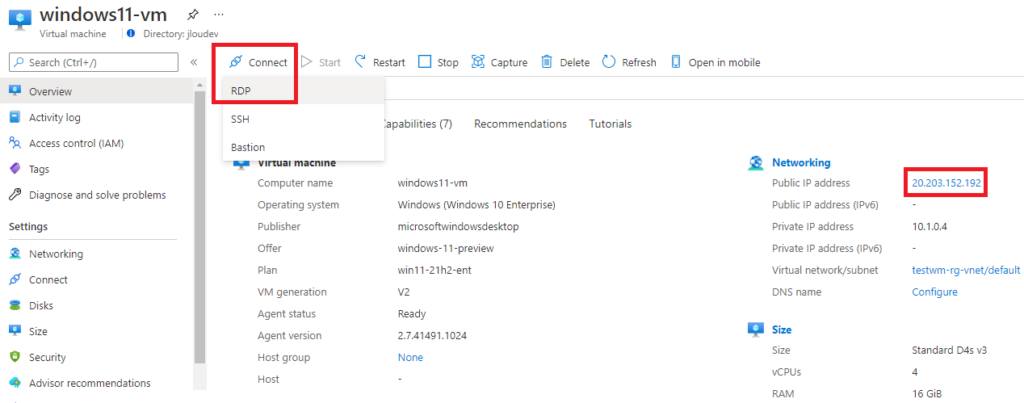Click the Size section monitor icon
1024x403 pixels.
(756, 329)
